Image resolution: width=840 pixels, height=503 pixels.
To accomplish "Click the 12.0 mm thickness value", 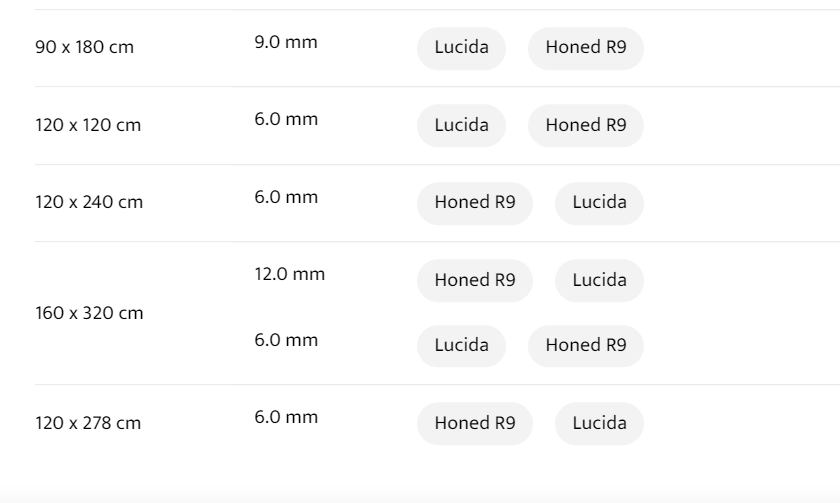I will [289, 275].
